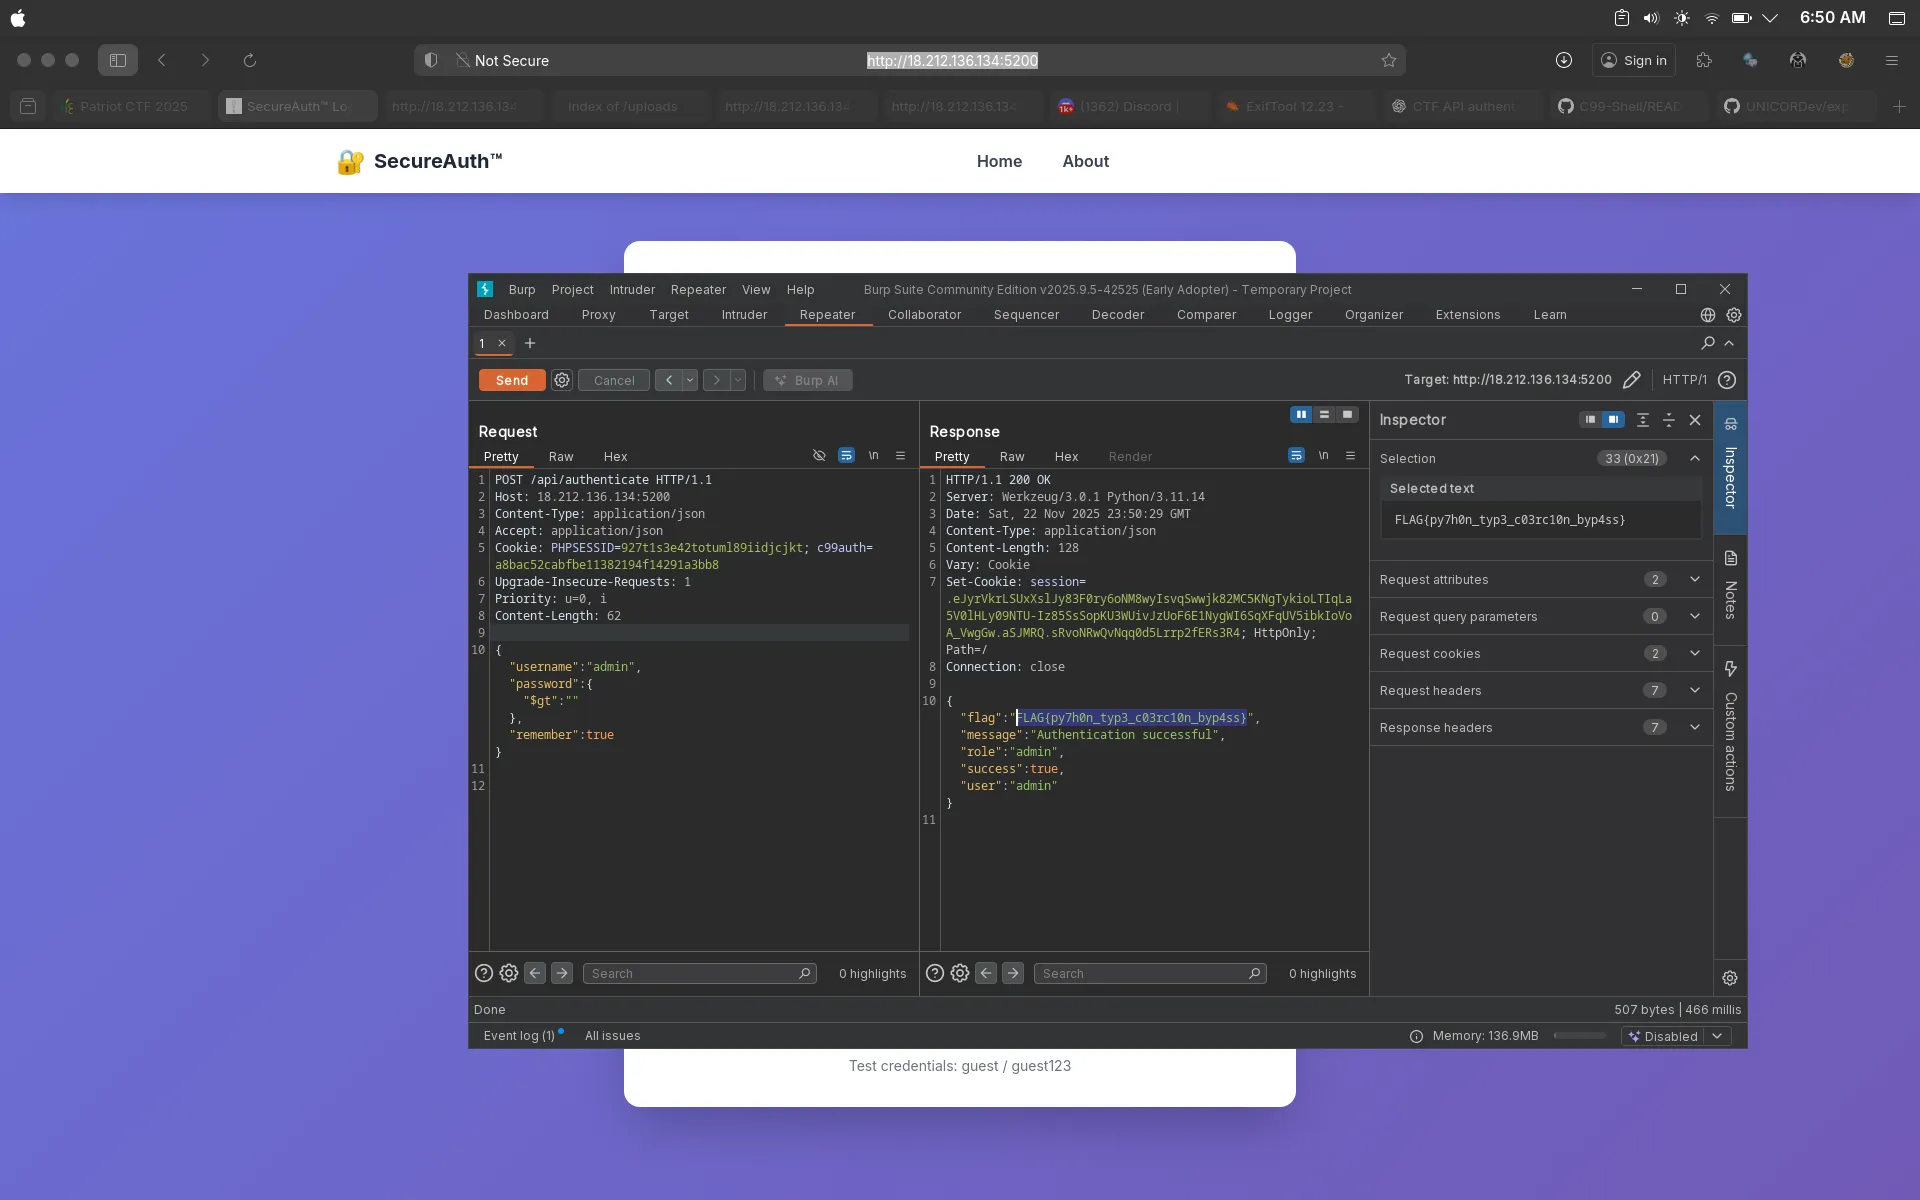Expand Request attributes section
The height and width of the screenshot is (1200, 1920).
(x=1540, y=580)
